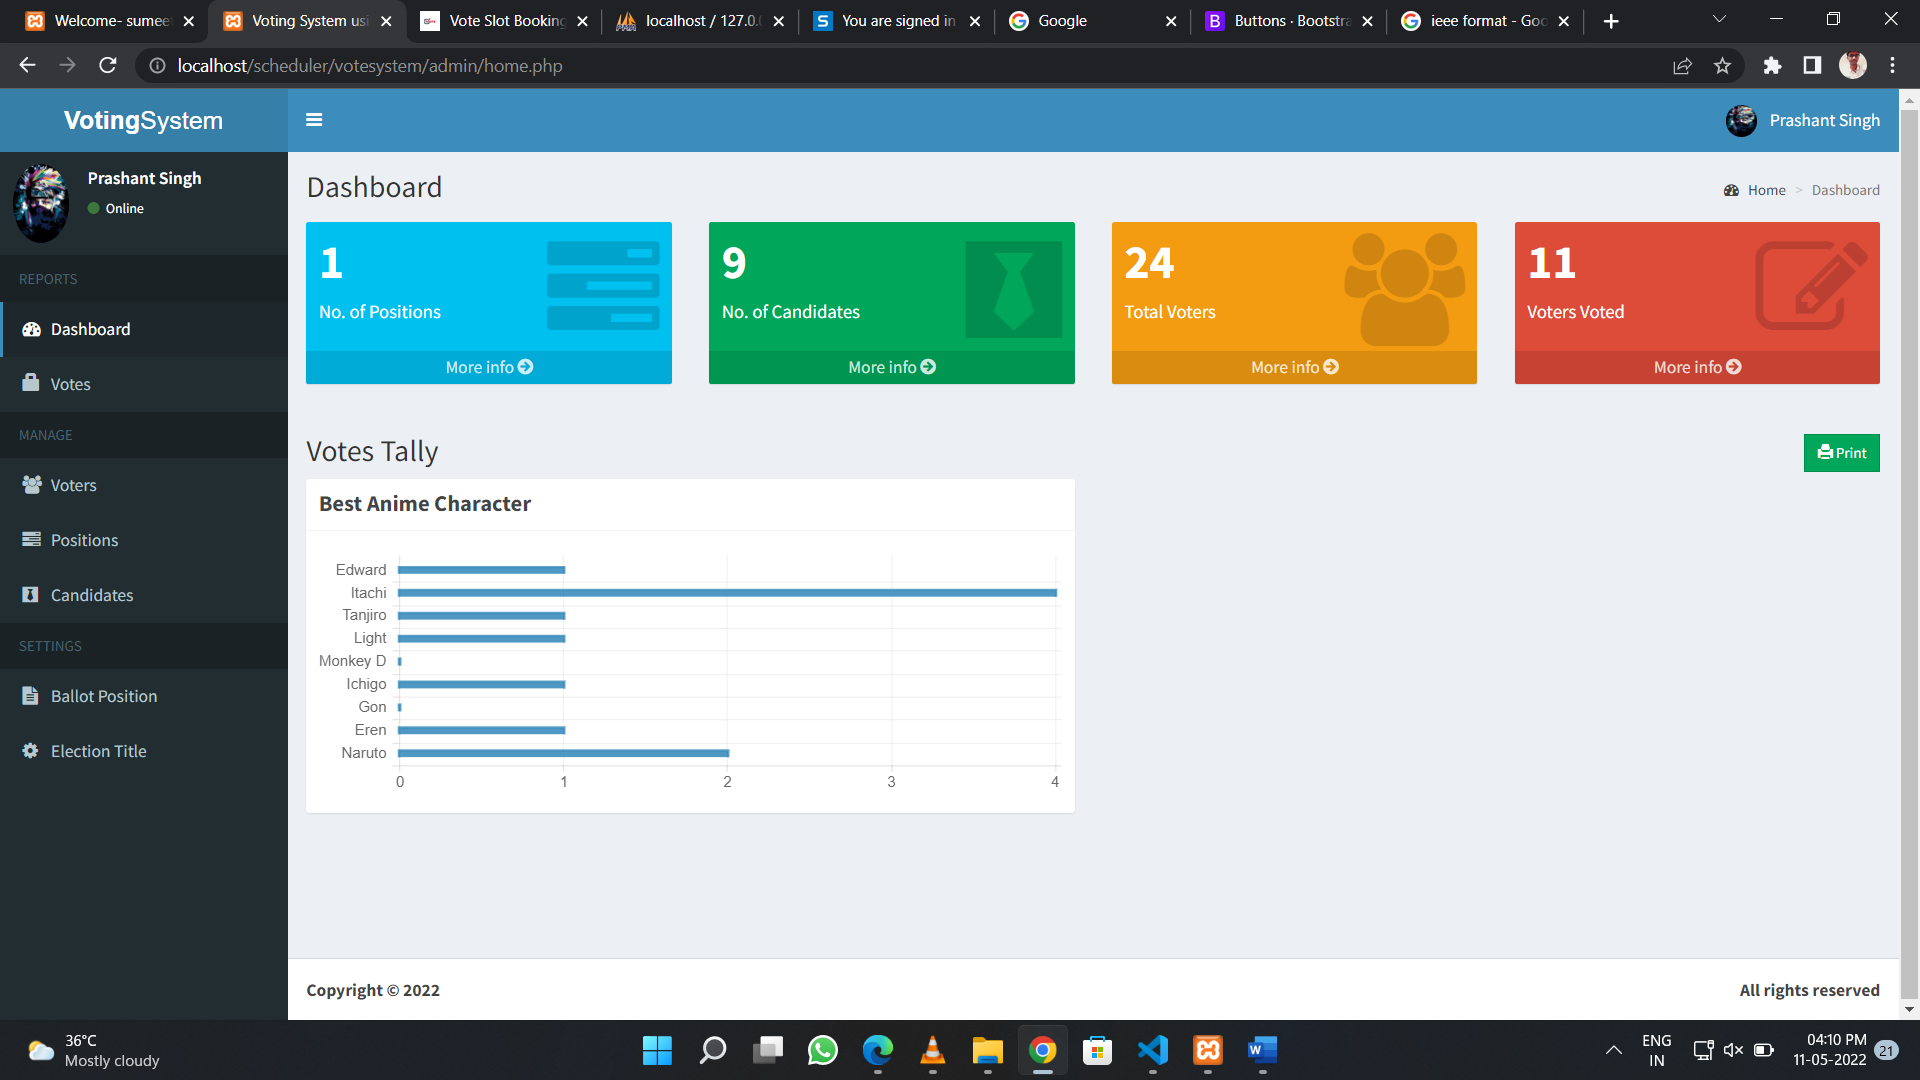This screenshot has height=1080, width=1920.
Task: Open Election Title settings gear icon
Action: (30, 751)
